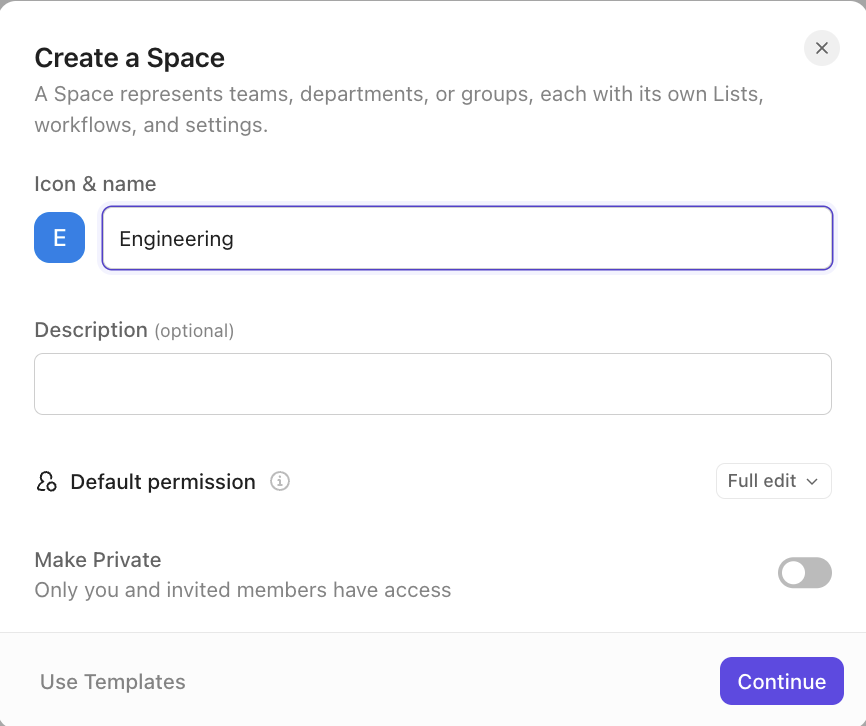
Task: Click the Default permission info icon
Action: 280,481
